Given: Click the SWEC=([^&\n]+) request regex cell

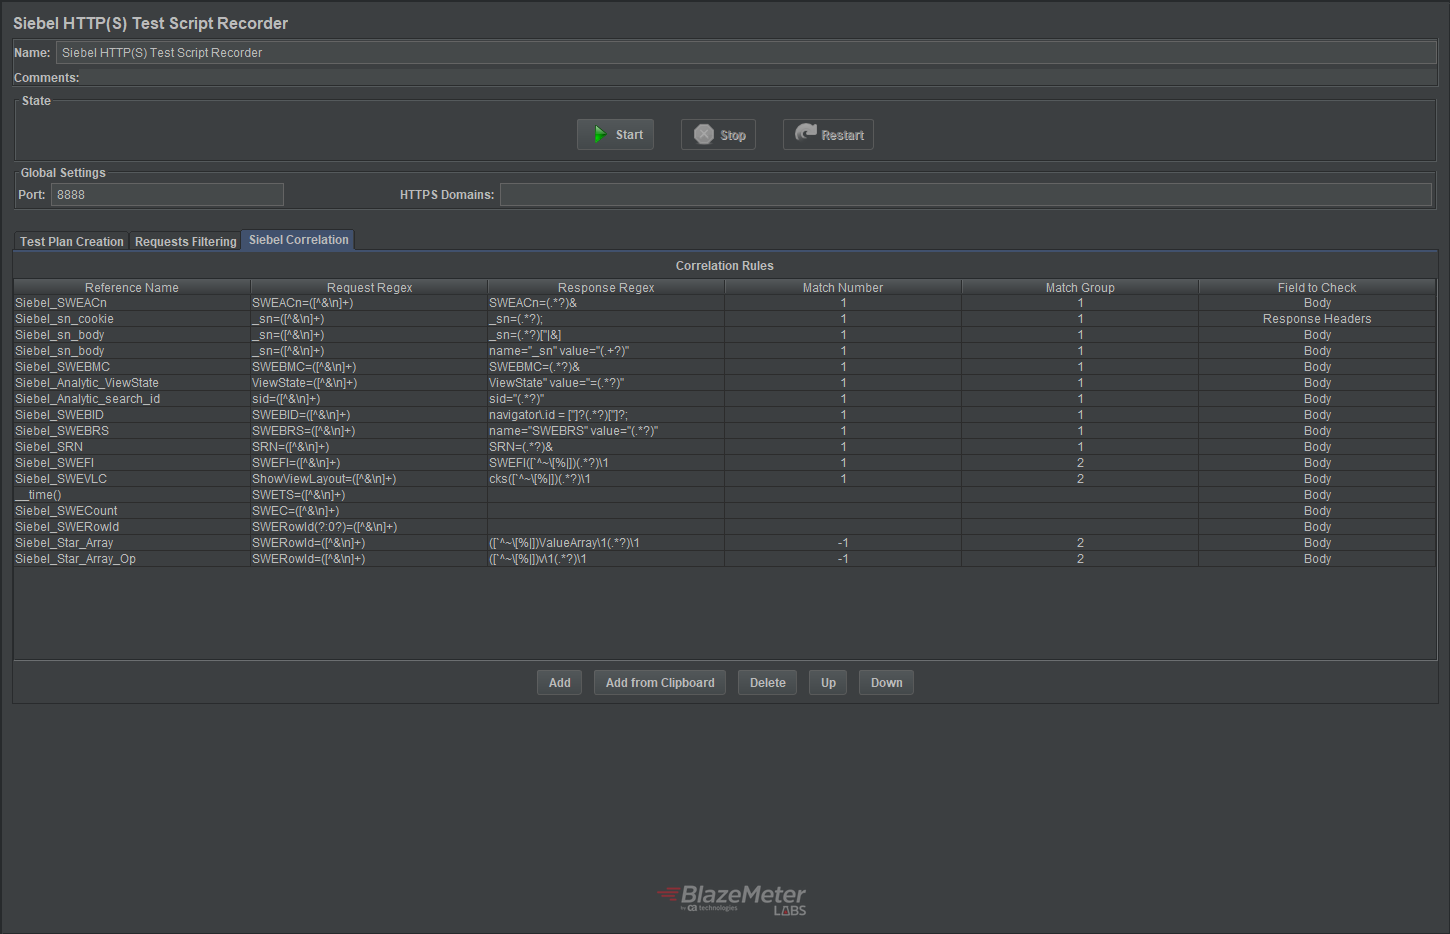Looking at the screenshot, I should 369,511.
